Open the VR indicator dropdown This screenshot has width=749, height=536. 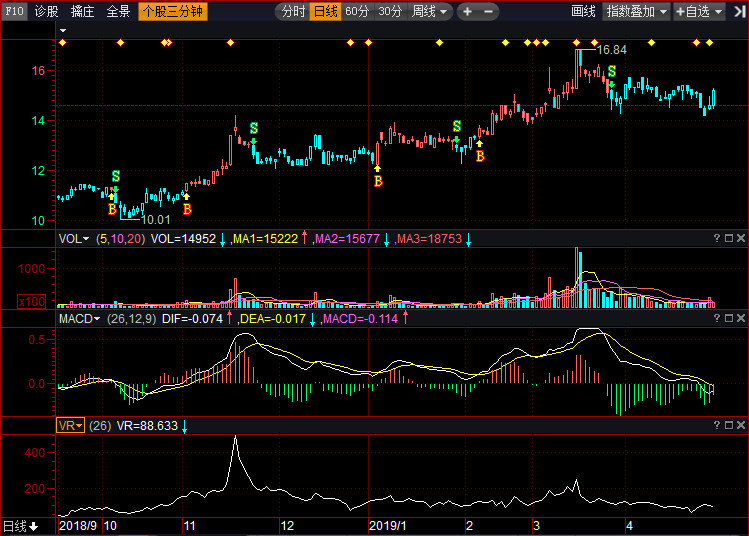point(70,425)
